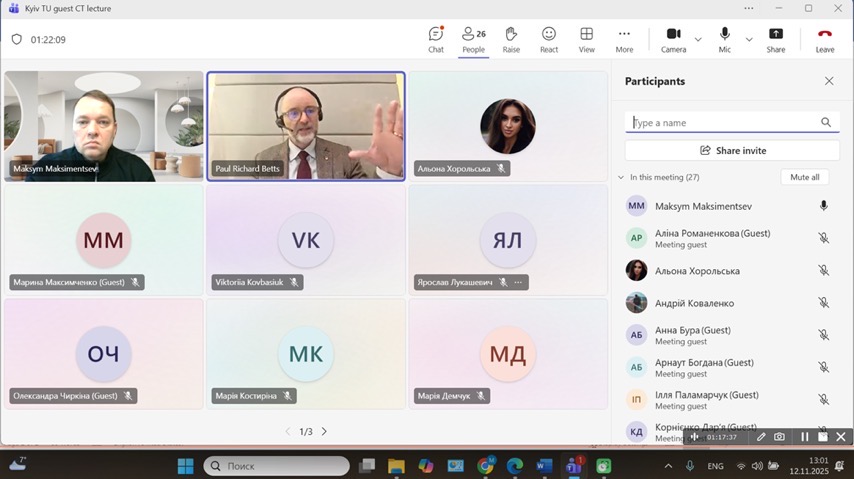Pause the screen recording
Image resolution: width=854 pixels, height=479 pixels.
(x=804, y=437)
